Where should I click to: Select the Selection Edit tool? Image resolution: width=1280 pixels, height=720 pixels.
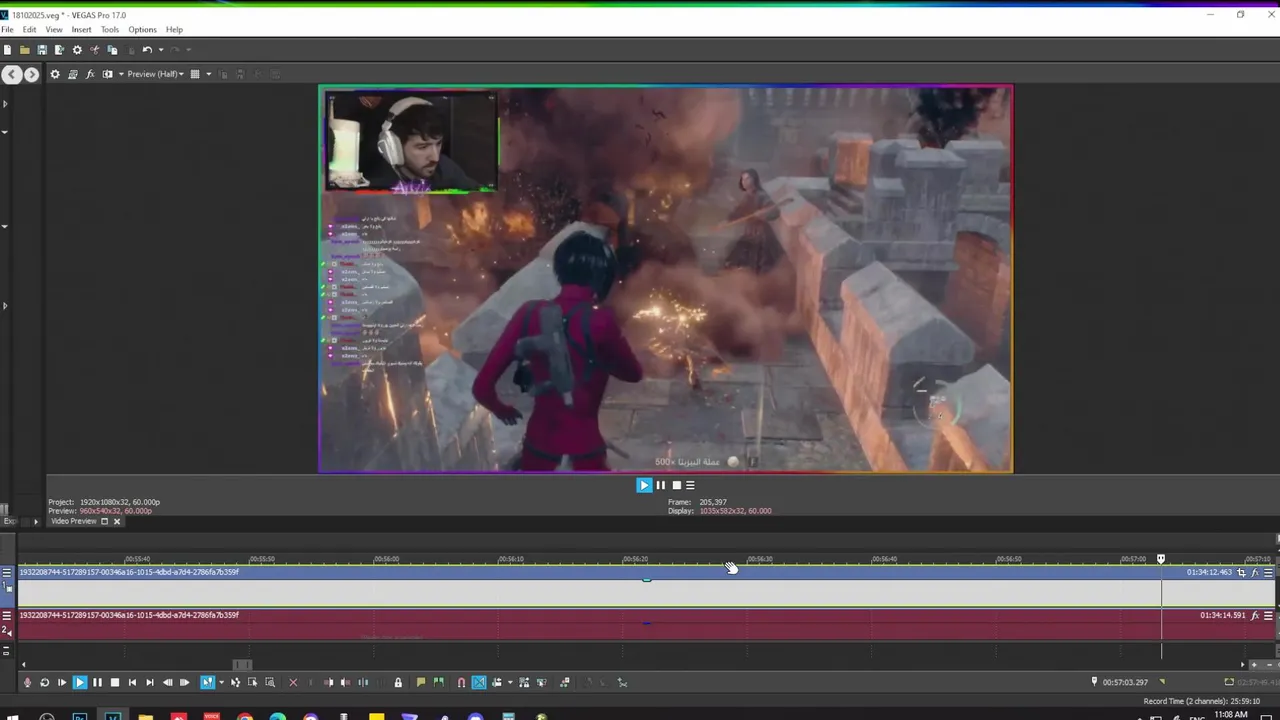(252, 682)
